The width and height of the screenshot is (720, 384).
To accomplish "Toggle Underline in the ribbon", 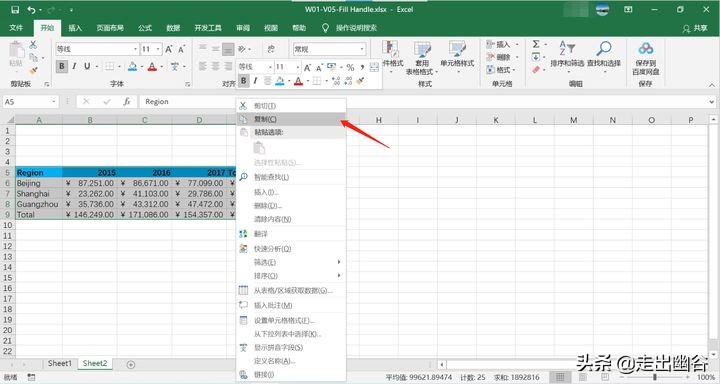I will click(87, 67).
